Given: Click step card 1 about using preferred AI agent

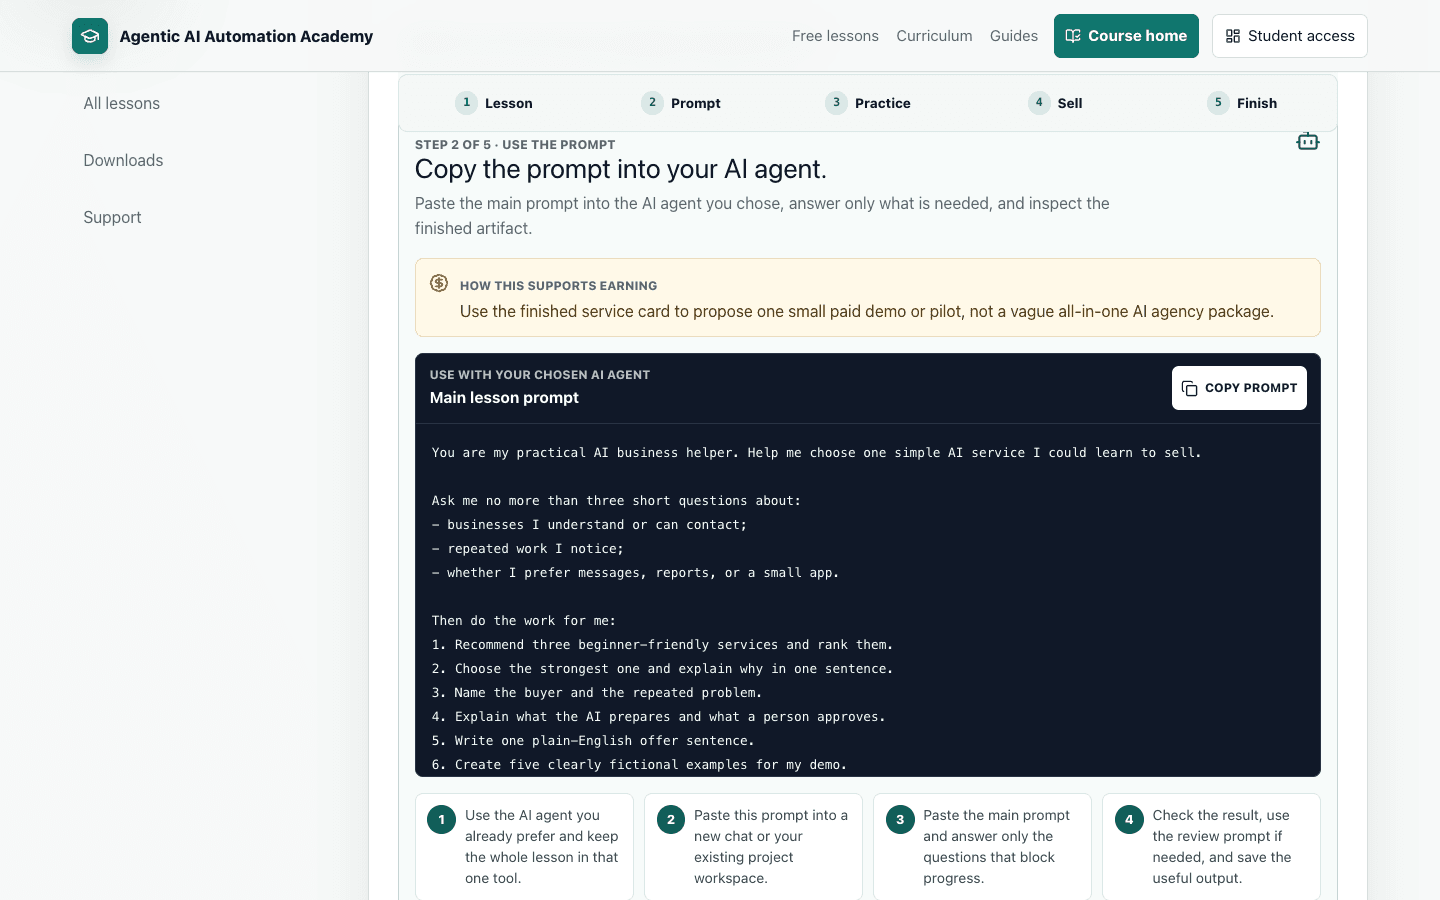Looking at the screenshot, I should 524,846.
